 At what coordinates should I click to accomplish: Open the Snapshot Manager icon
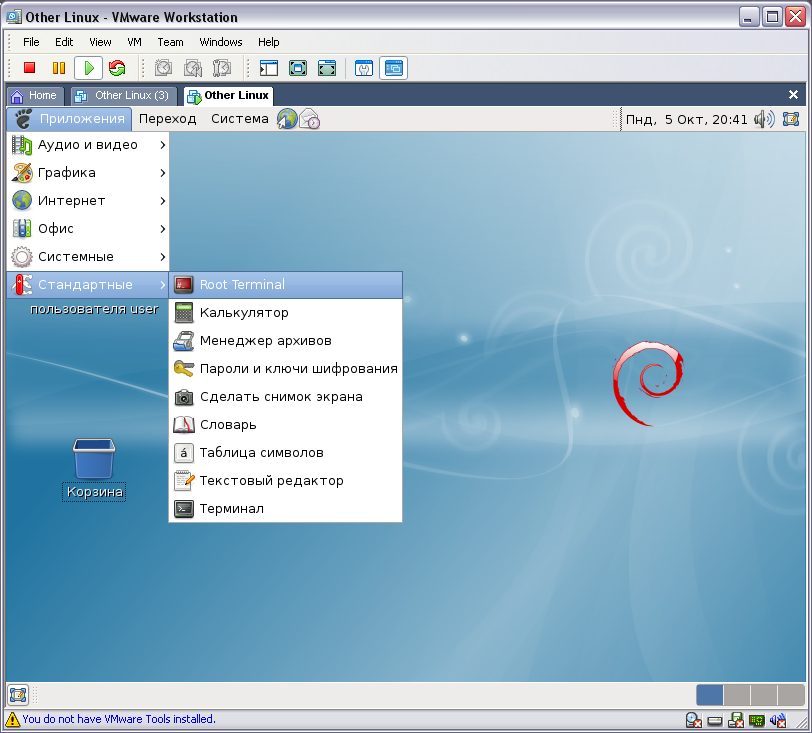[x=222, y=68]
